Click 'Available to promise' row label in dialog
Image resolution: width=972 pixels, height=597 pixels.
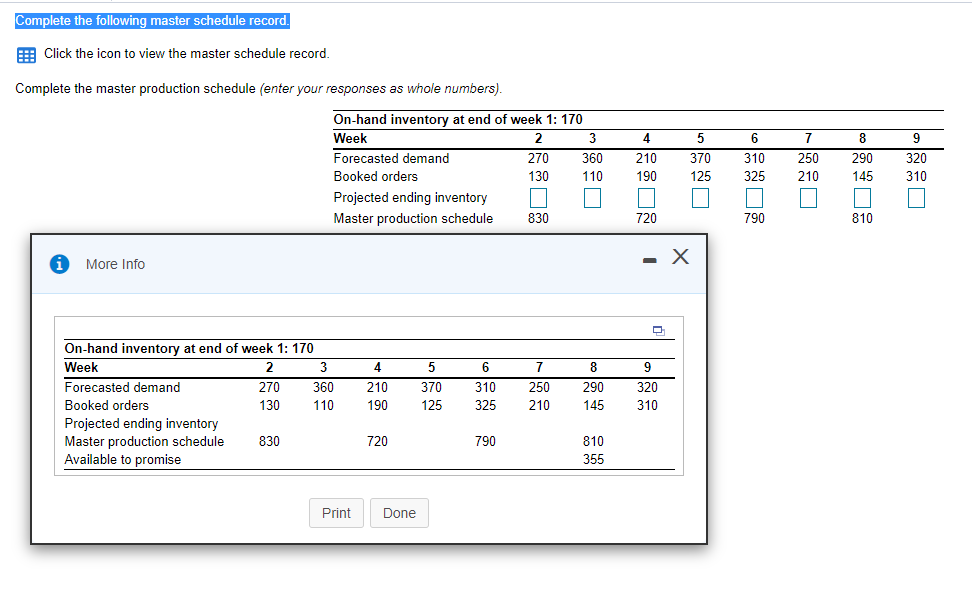(x=123, y=459)
